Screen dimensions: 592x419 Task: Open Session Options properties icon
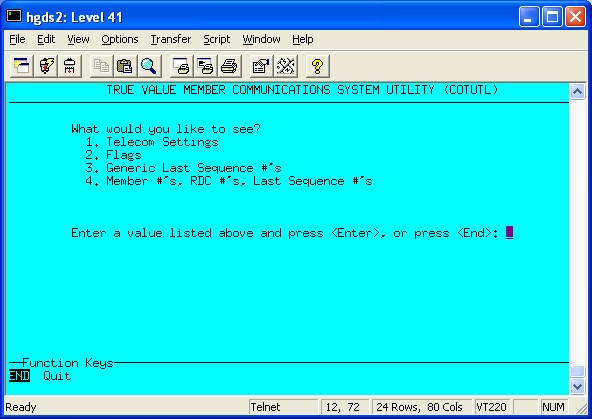tap(261, 66)
